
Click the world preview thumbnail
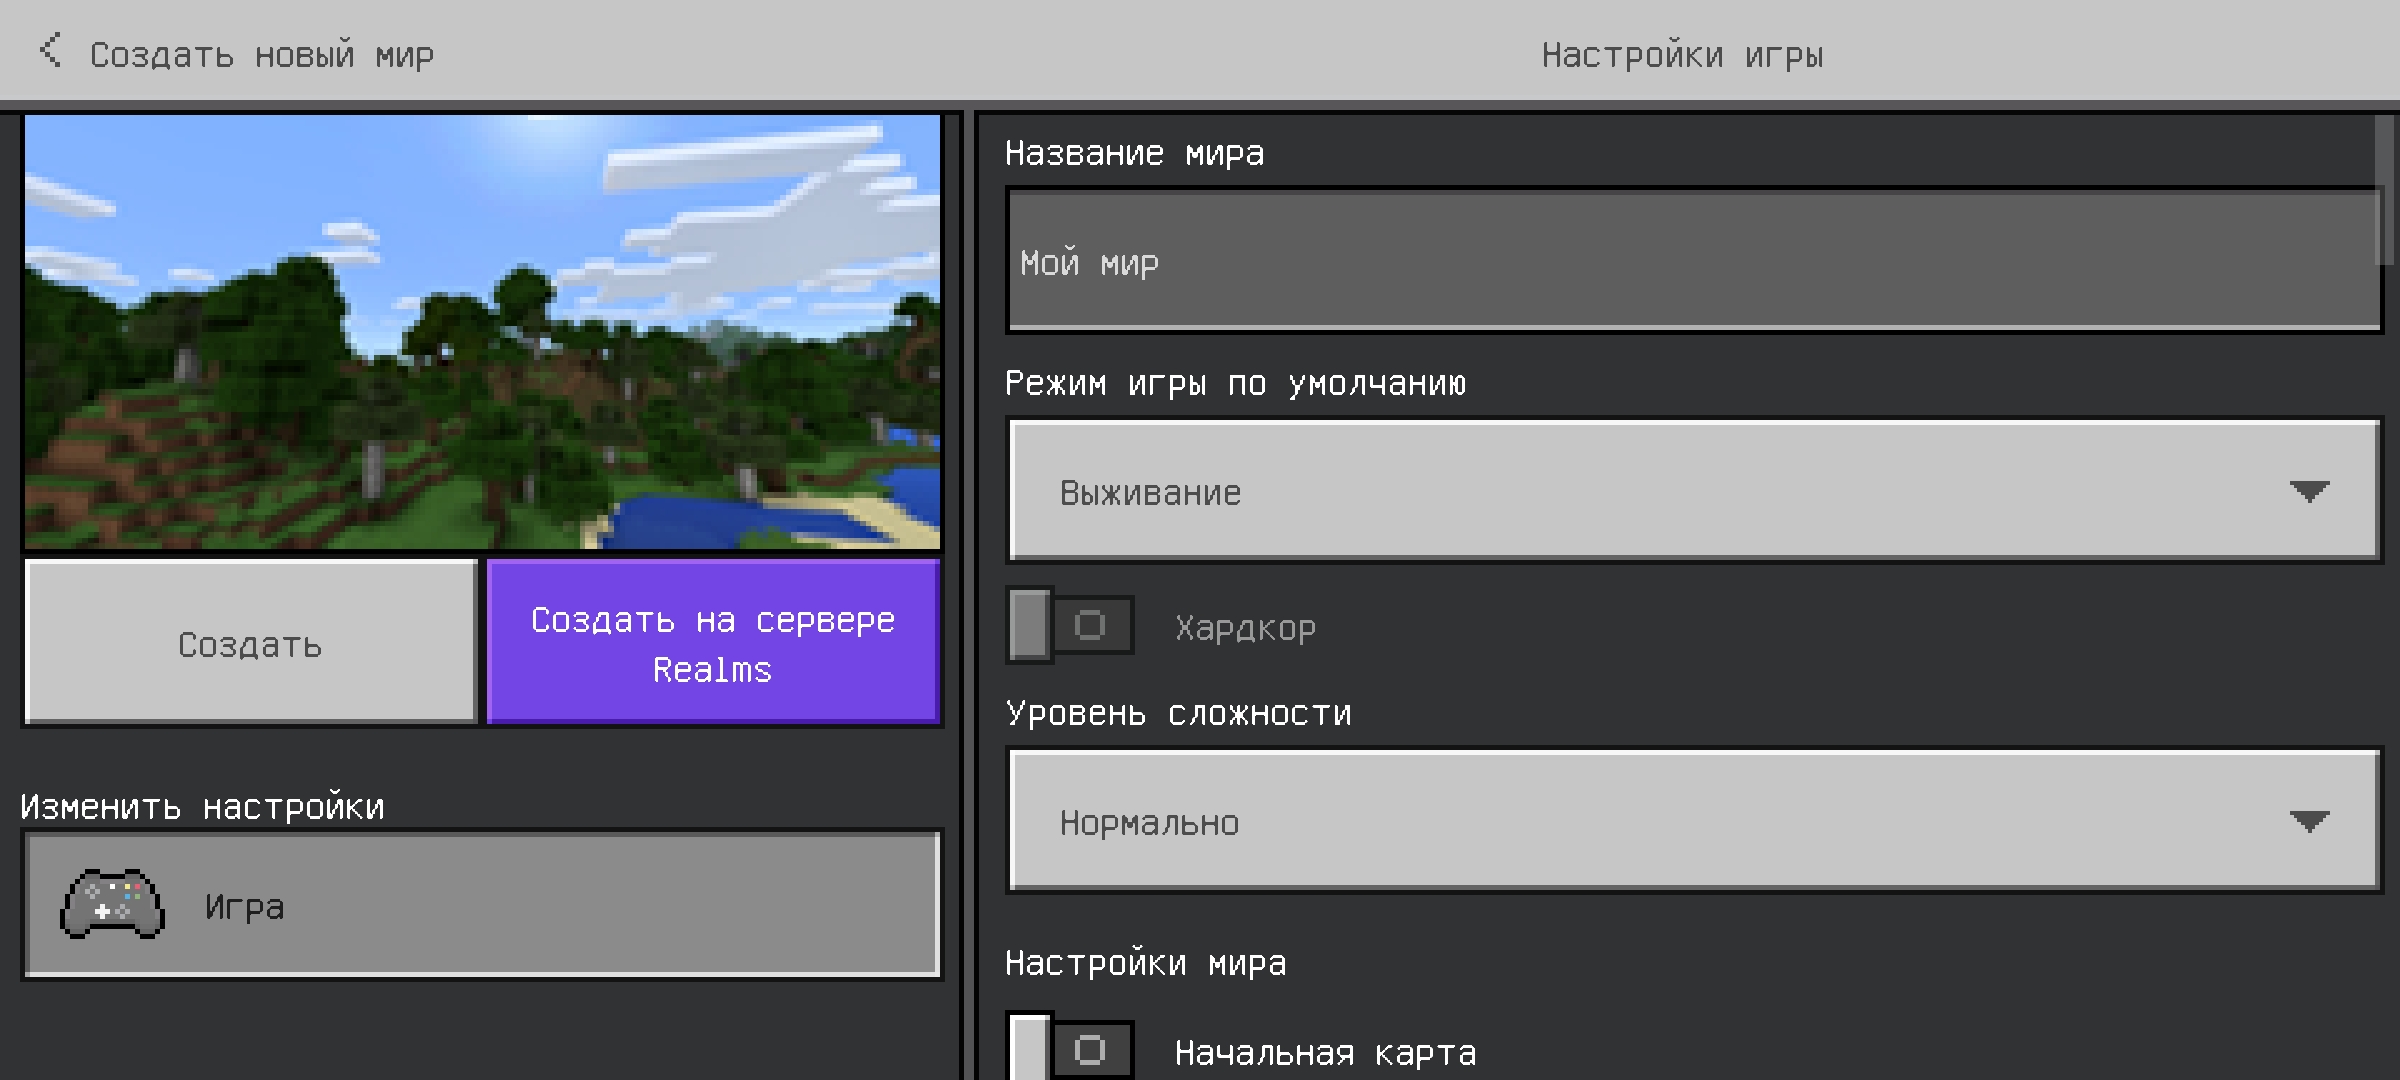[x=481, y=332]
